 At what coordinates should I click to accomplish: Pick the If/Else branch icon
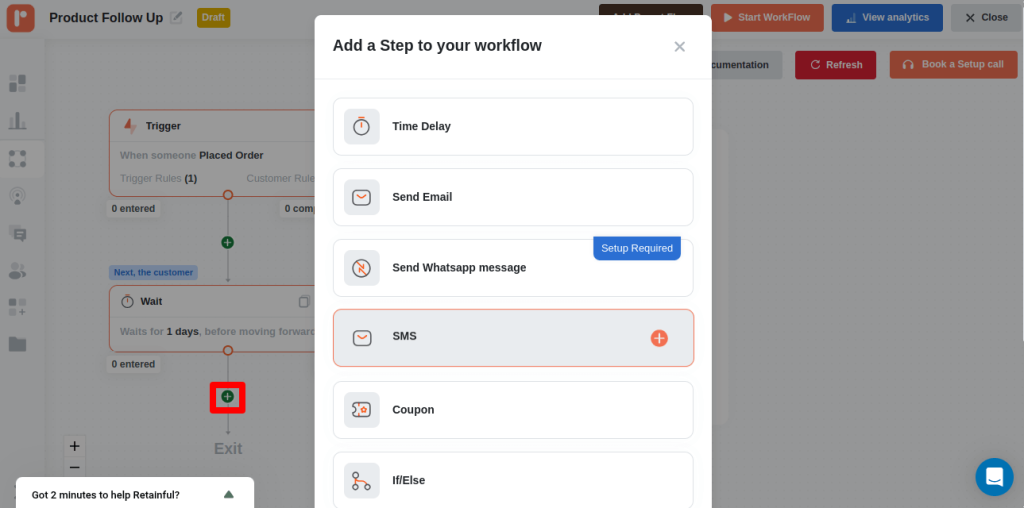pos(362,481)
